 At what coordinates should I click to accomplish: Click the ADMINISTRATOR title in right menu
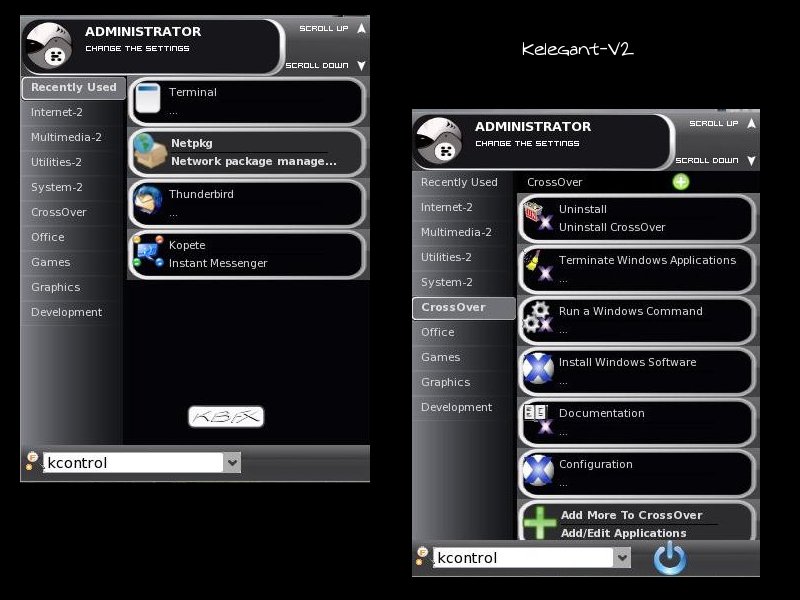click(x=533, y=127)
